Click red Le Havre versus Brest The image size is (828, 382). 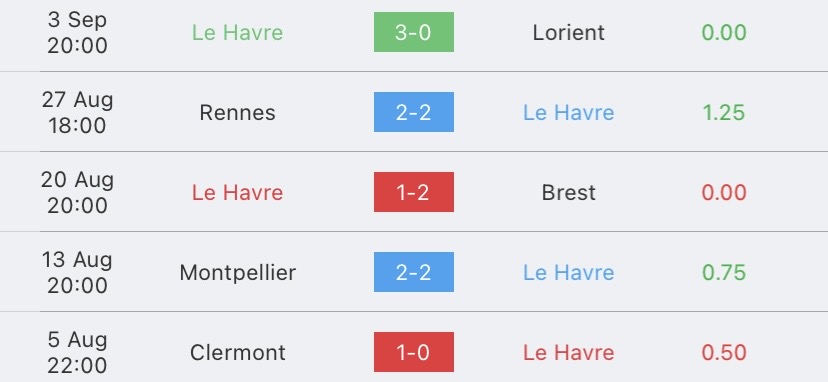(238, 192)
